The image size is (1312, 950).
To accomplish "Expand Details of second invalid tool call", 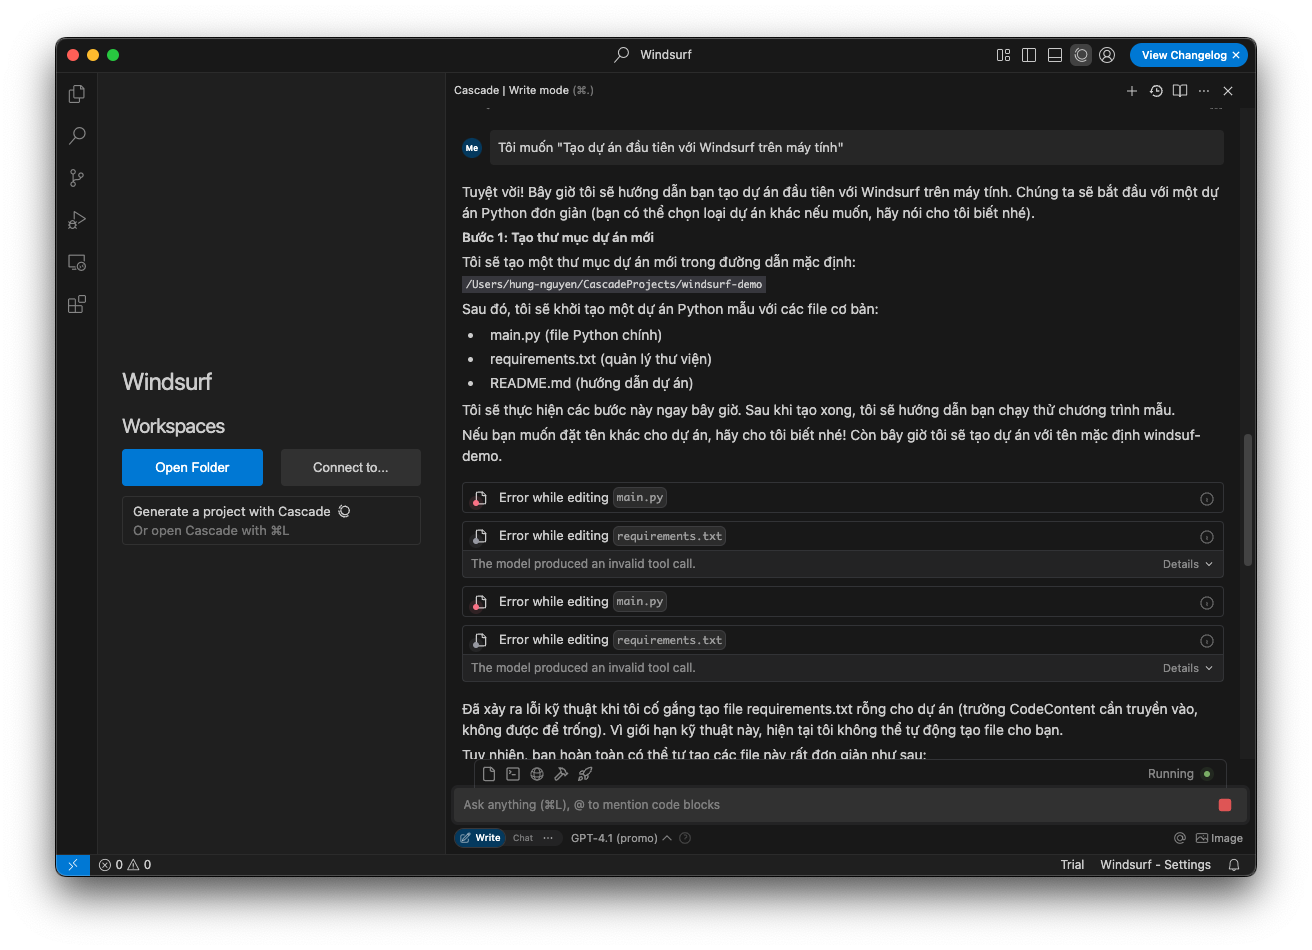I will (1188, 668).
